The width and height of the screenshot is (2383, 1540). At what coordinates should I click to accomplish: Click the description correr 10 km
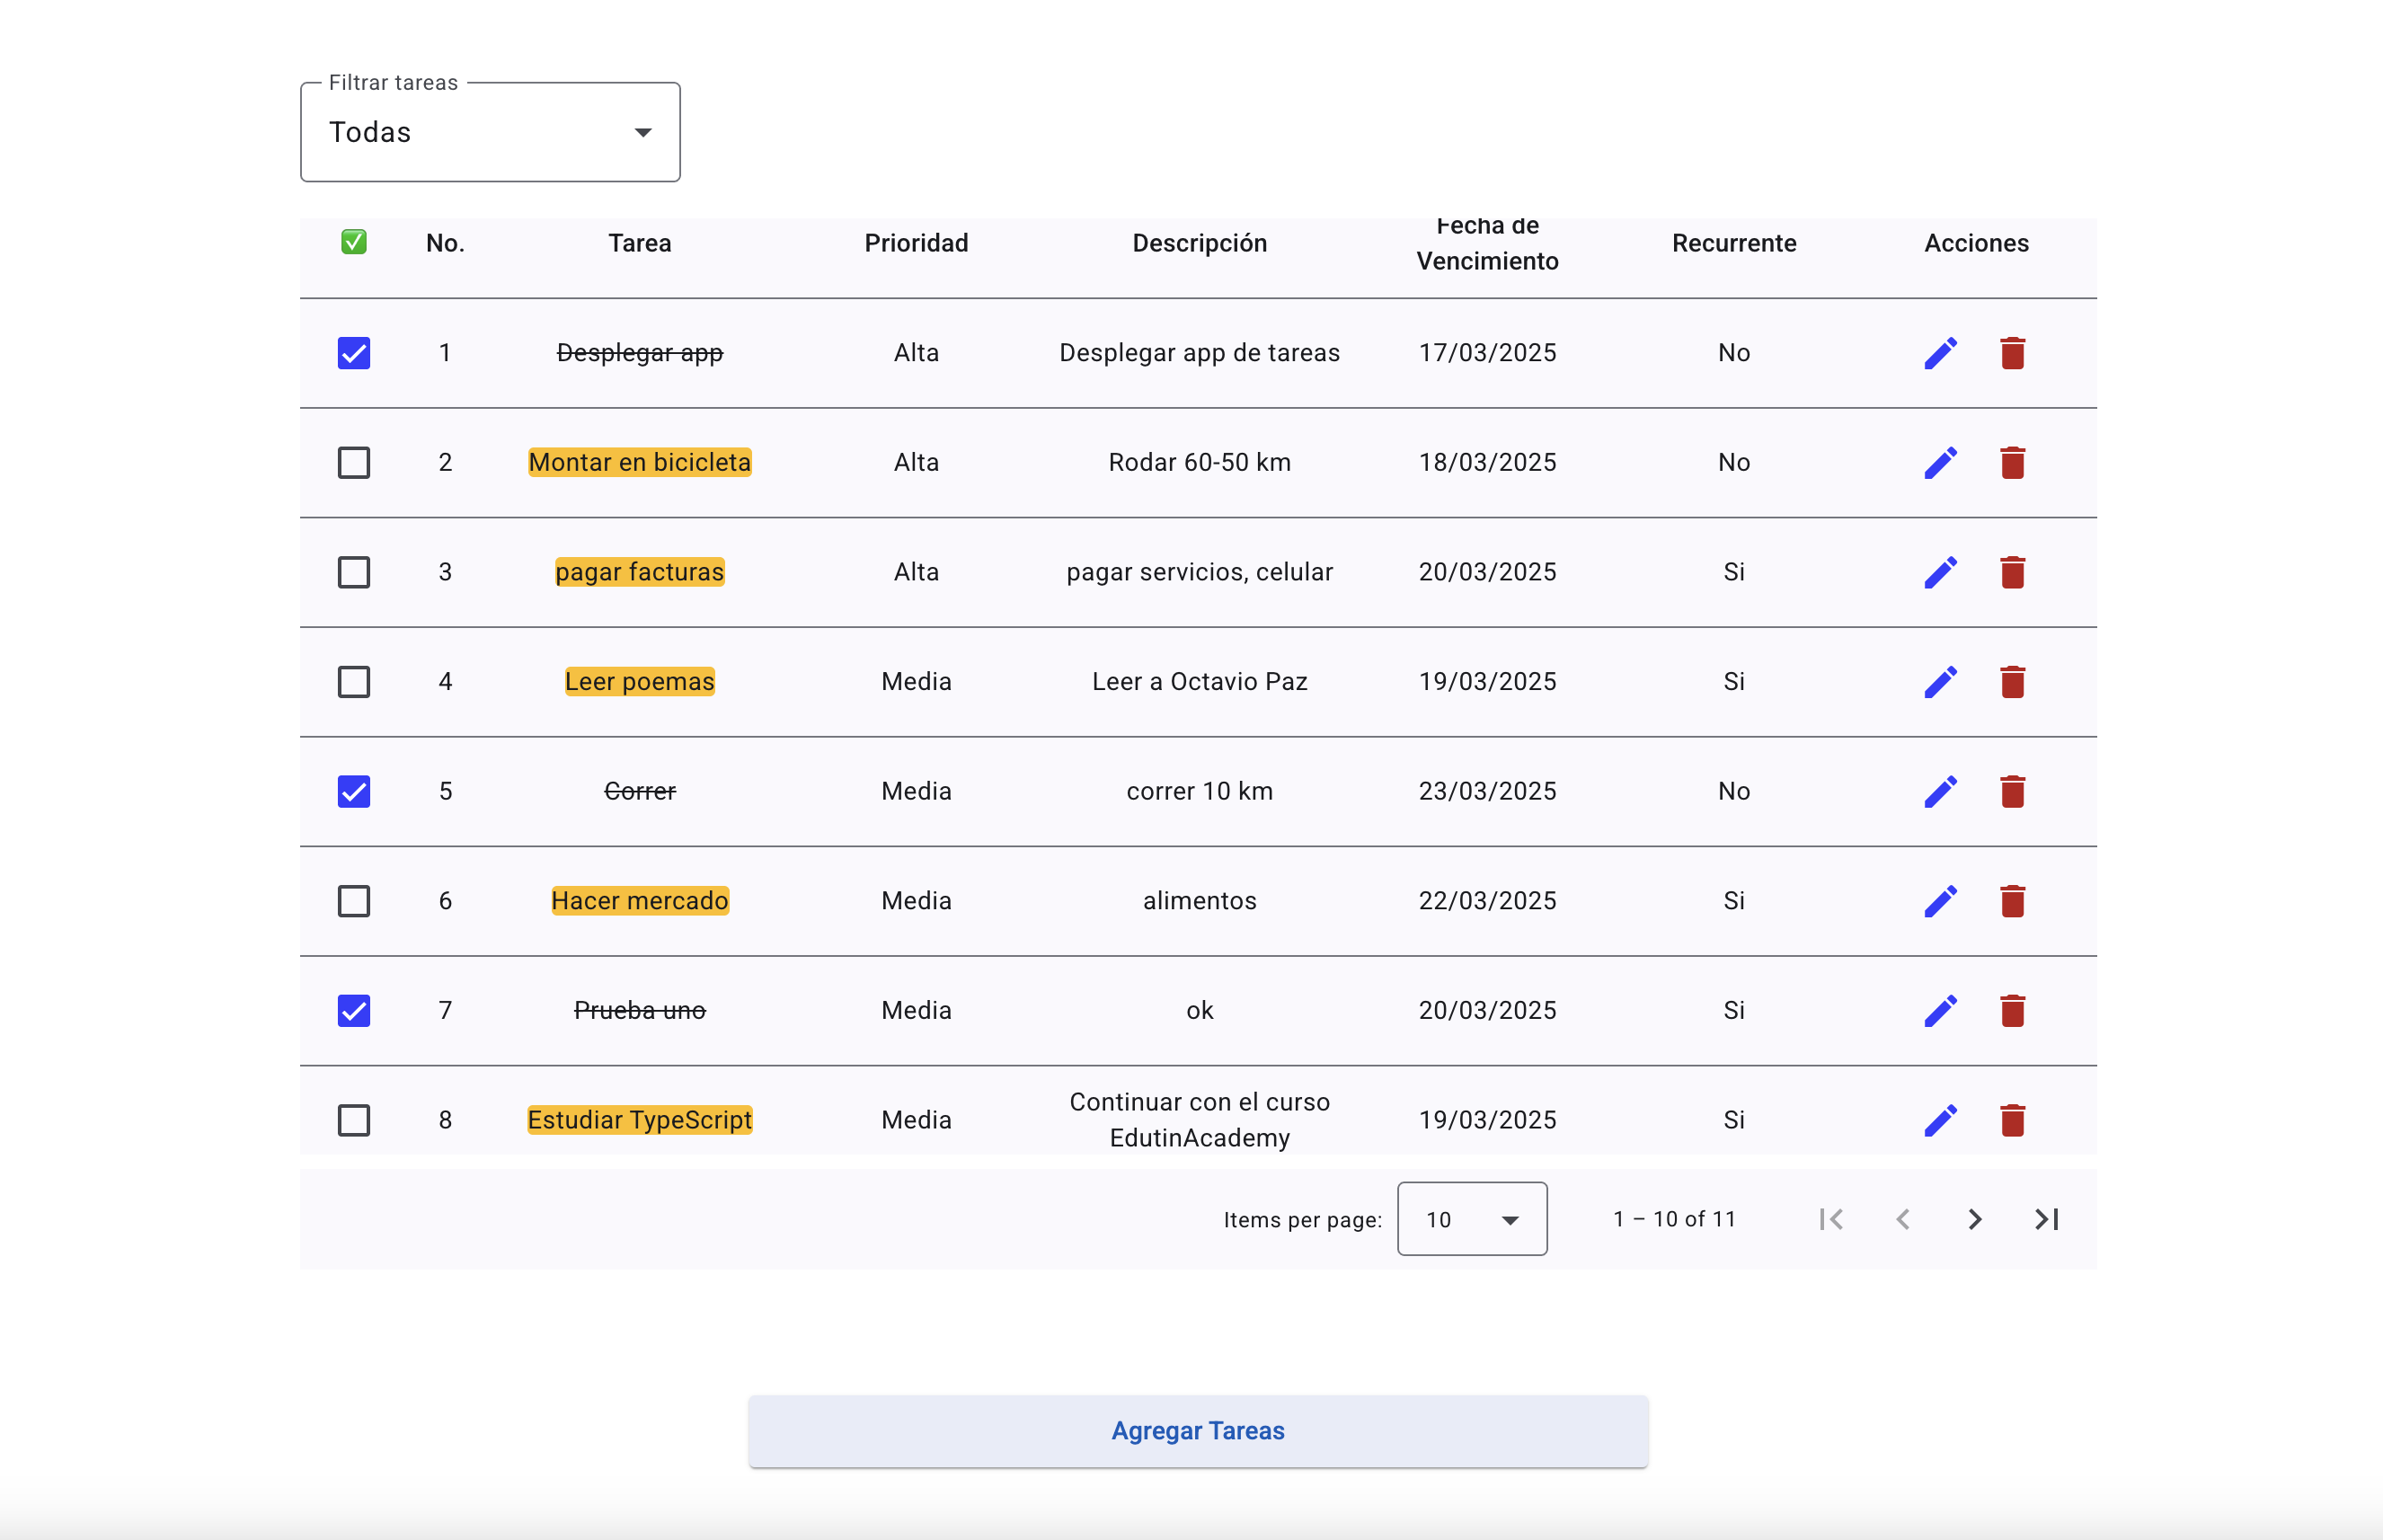click(x=1199, y=791)
